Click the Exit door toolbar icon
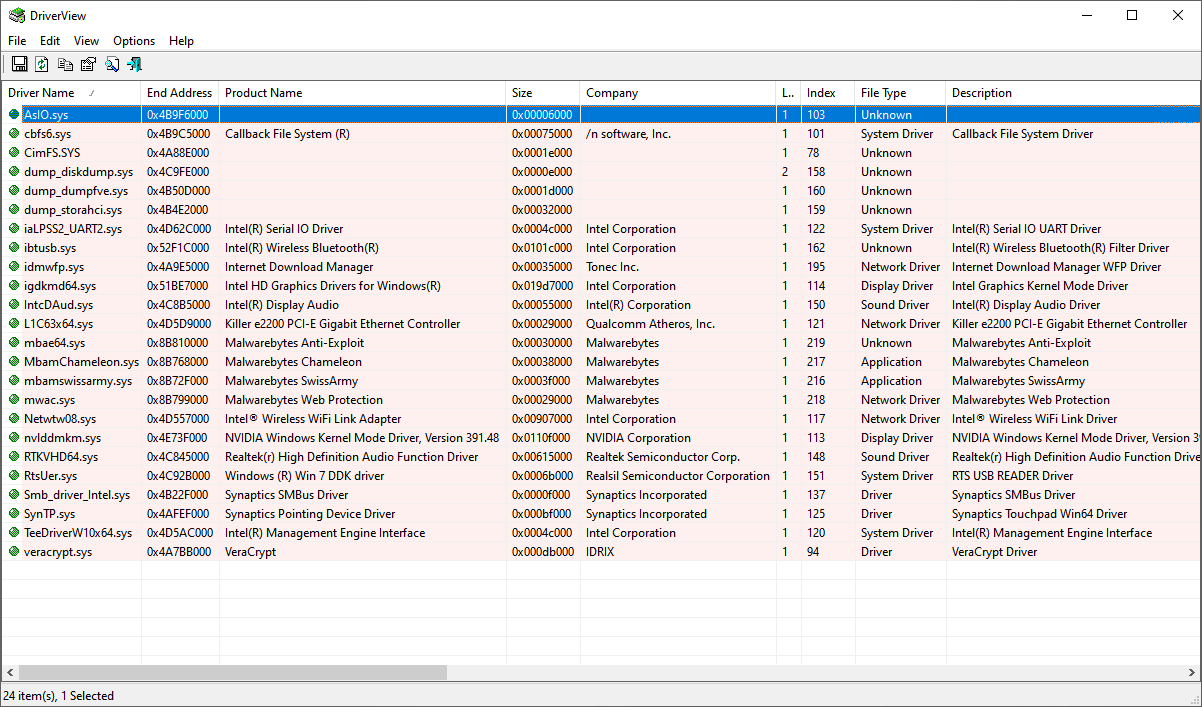The image size is (1202, 707). (x=134, y=63)
